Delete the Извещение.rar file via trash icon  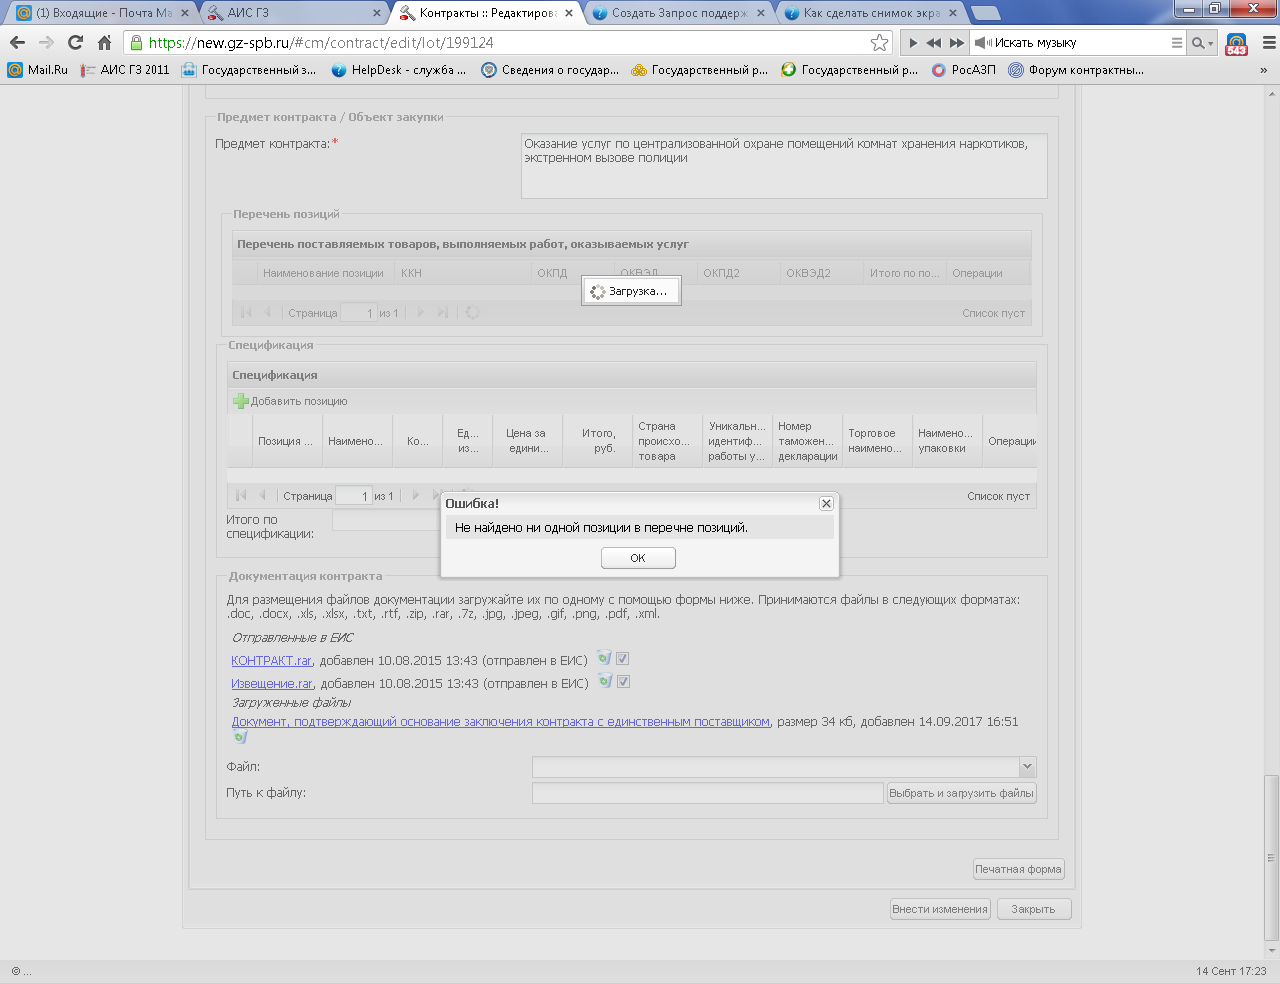(604, 681)
